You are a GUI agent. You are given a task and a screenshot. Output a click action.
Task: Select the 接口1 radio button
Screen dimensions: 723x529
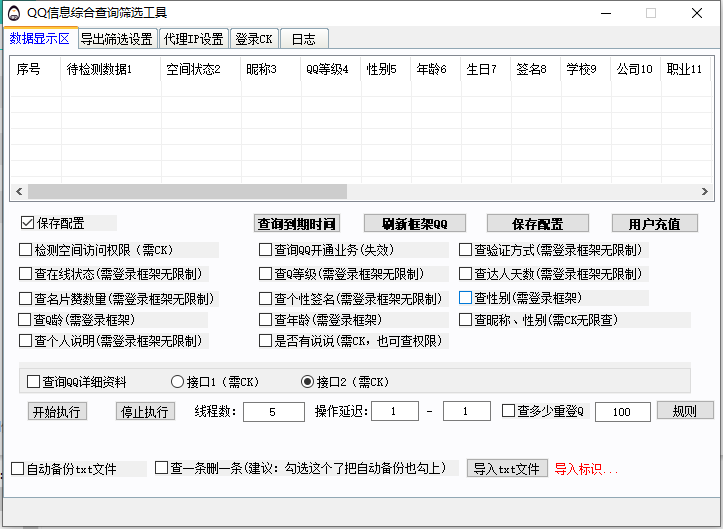point(178,382)
